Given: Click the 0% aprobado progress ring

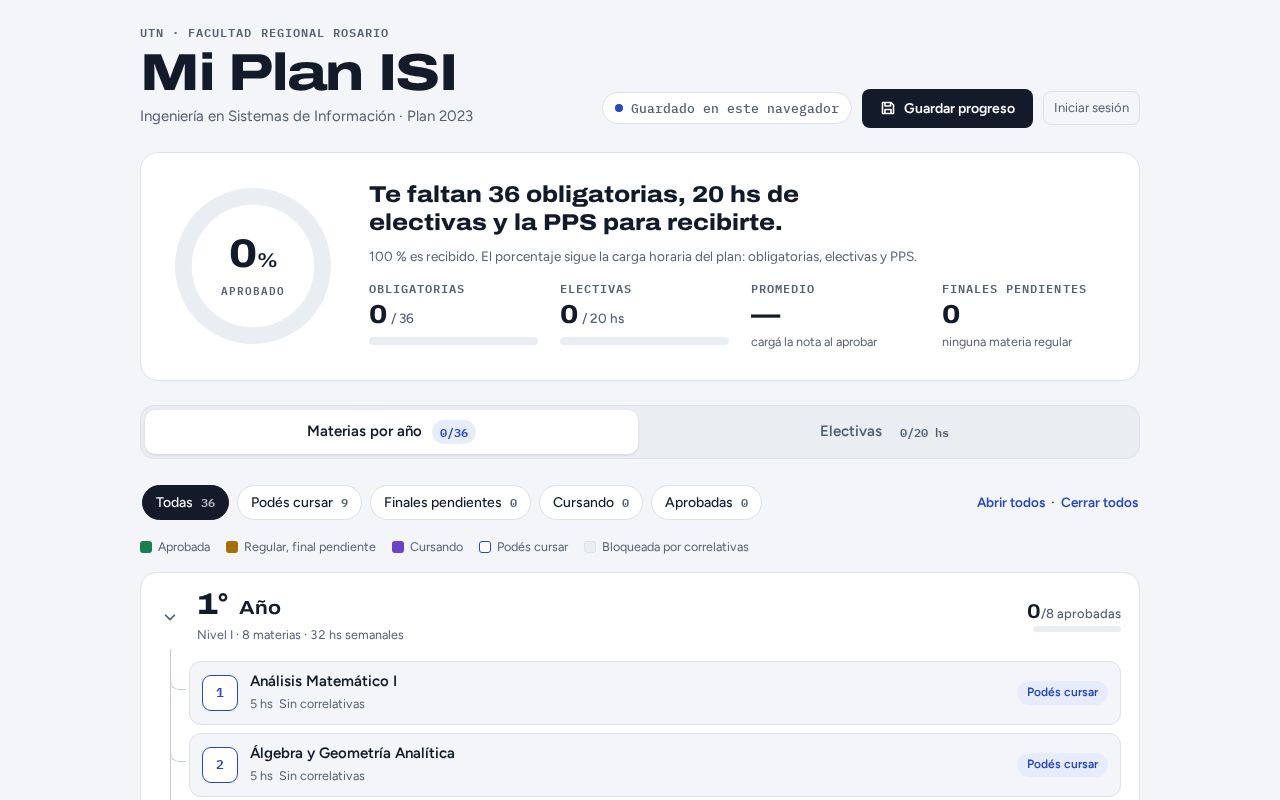Looking at the screenshot, I should pyautogui.click(x=253, y=266).
